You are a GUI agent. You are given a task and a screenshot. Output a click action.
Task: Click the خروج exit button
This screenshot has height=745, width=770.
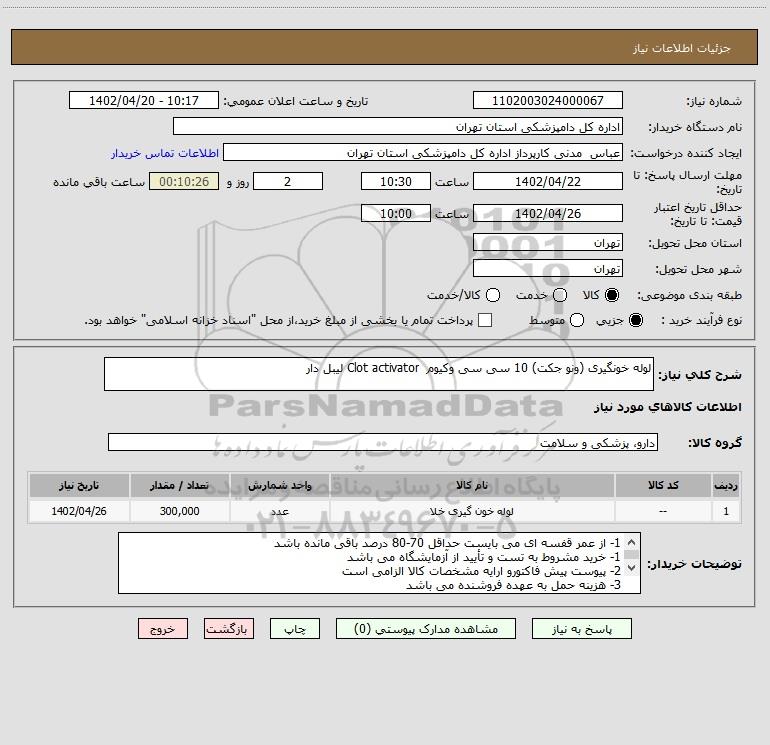tap(163, 629)
